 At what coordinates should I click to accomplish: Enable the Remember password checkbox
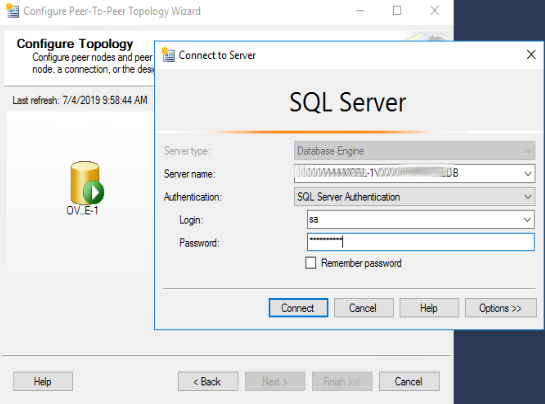310,263
